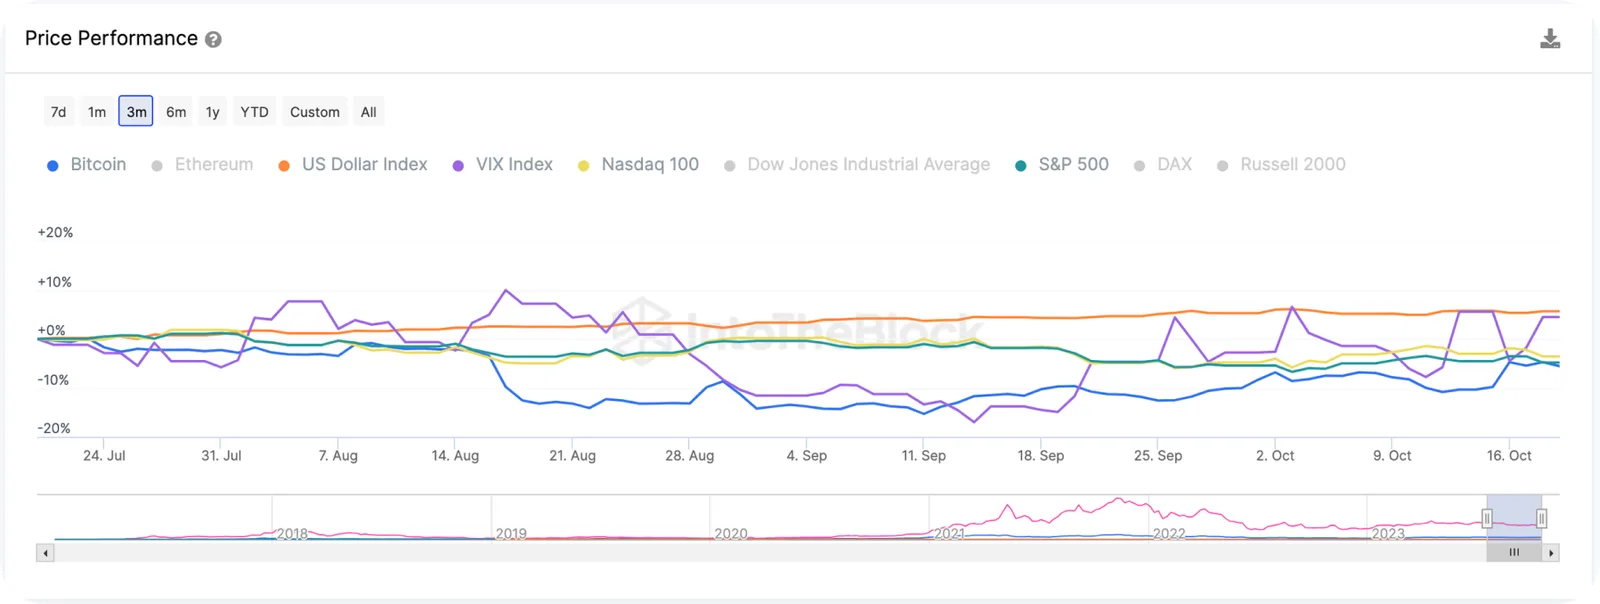Toggle the Bitcoin series in legend
The width and height of the screenshot is (1600, 604).
[87, 165]
